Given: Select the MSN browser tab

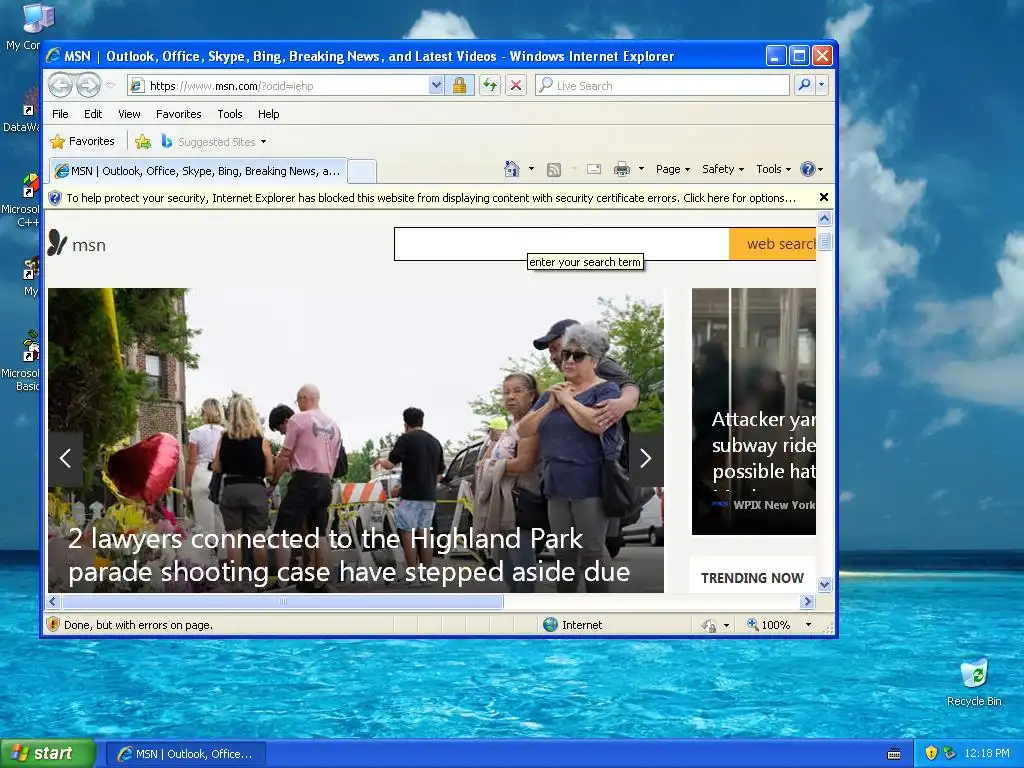Looking at the screenshot, I should click(x=198, y=171).
